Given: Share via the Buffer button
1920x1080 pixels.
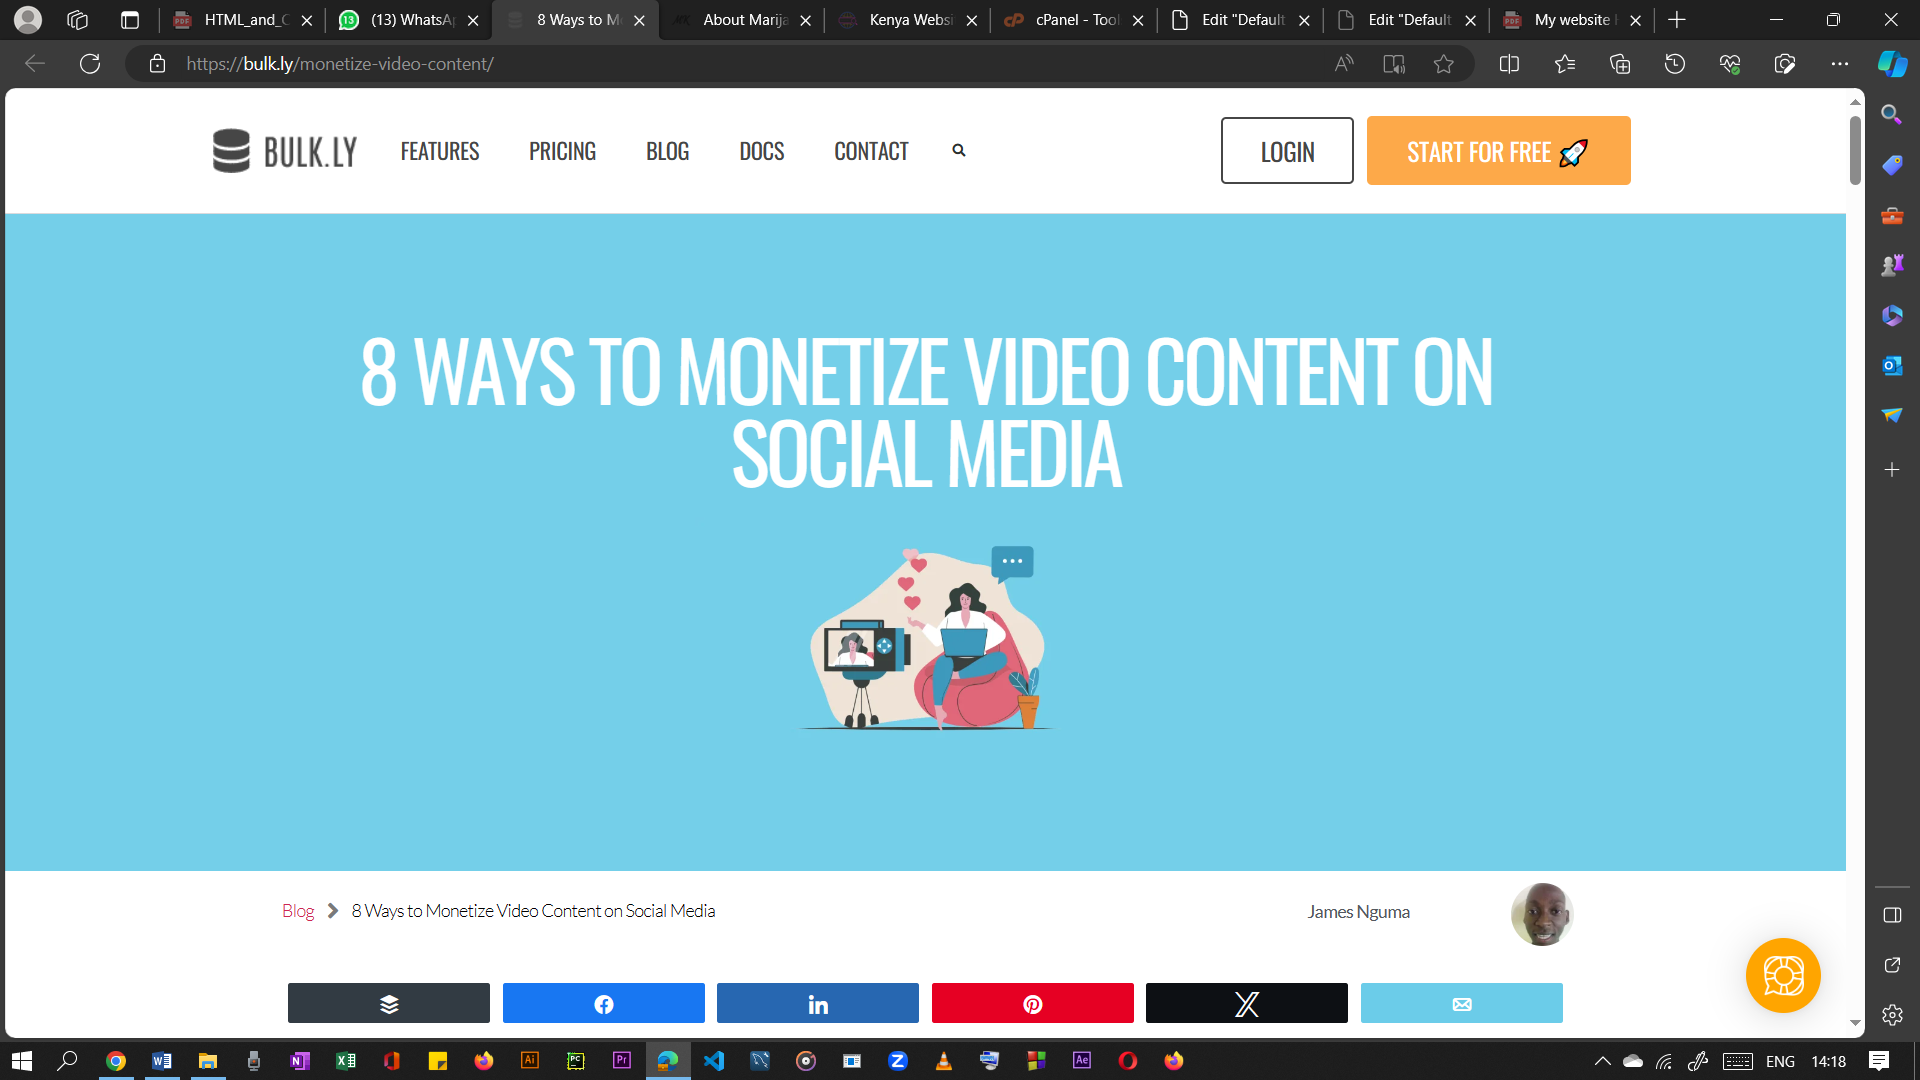Looking at the screenshot, I should (x=389, y=1003).
